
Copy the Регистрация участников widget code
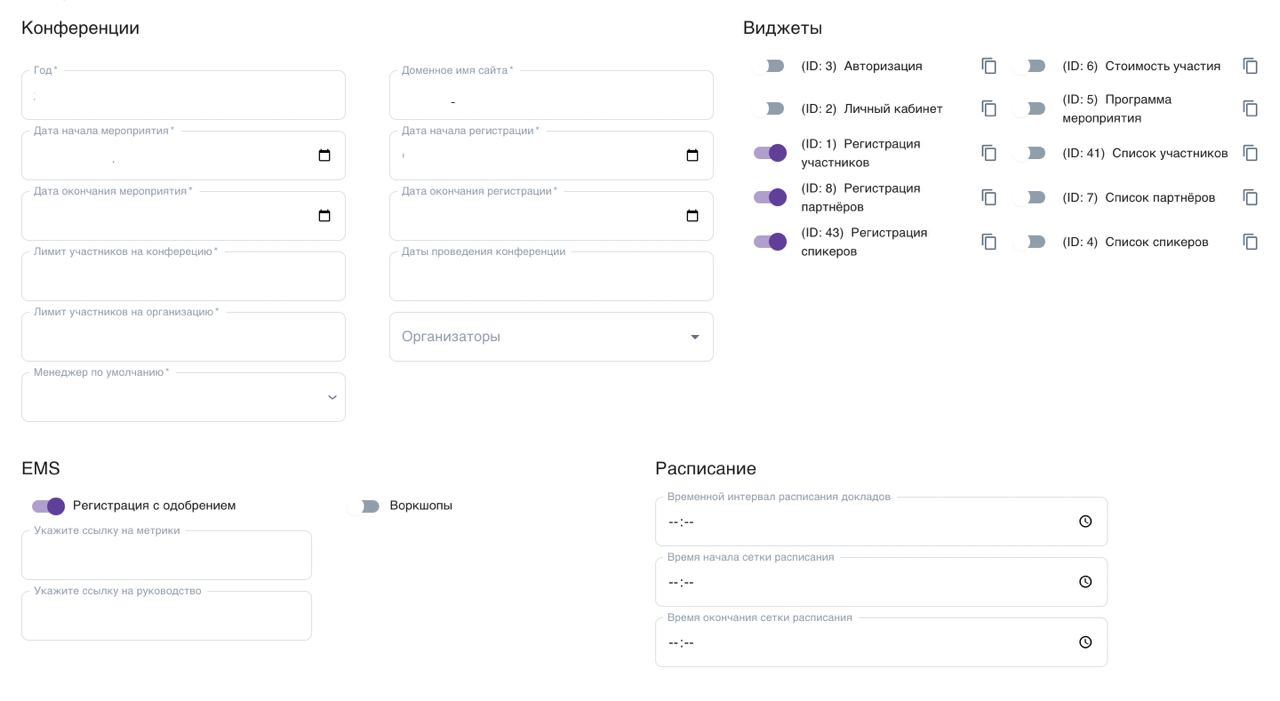[989, 153]
